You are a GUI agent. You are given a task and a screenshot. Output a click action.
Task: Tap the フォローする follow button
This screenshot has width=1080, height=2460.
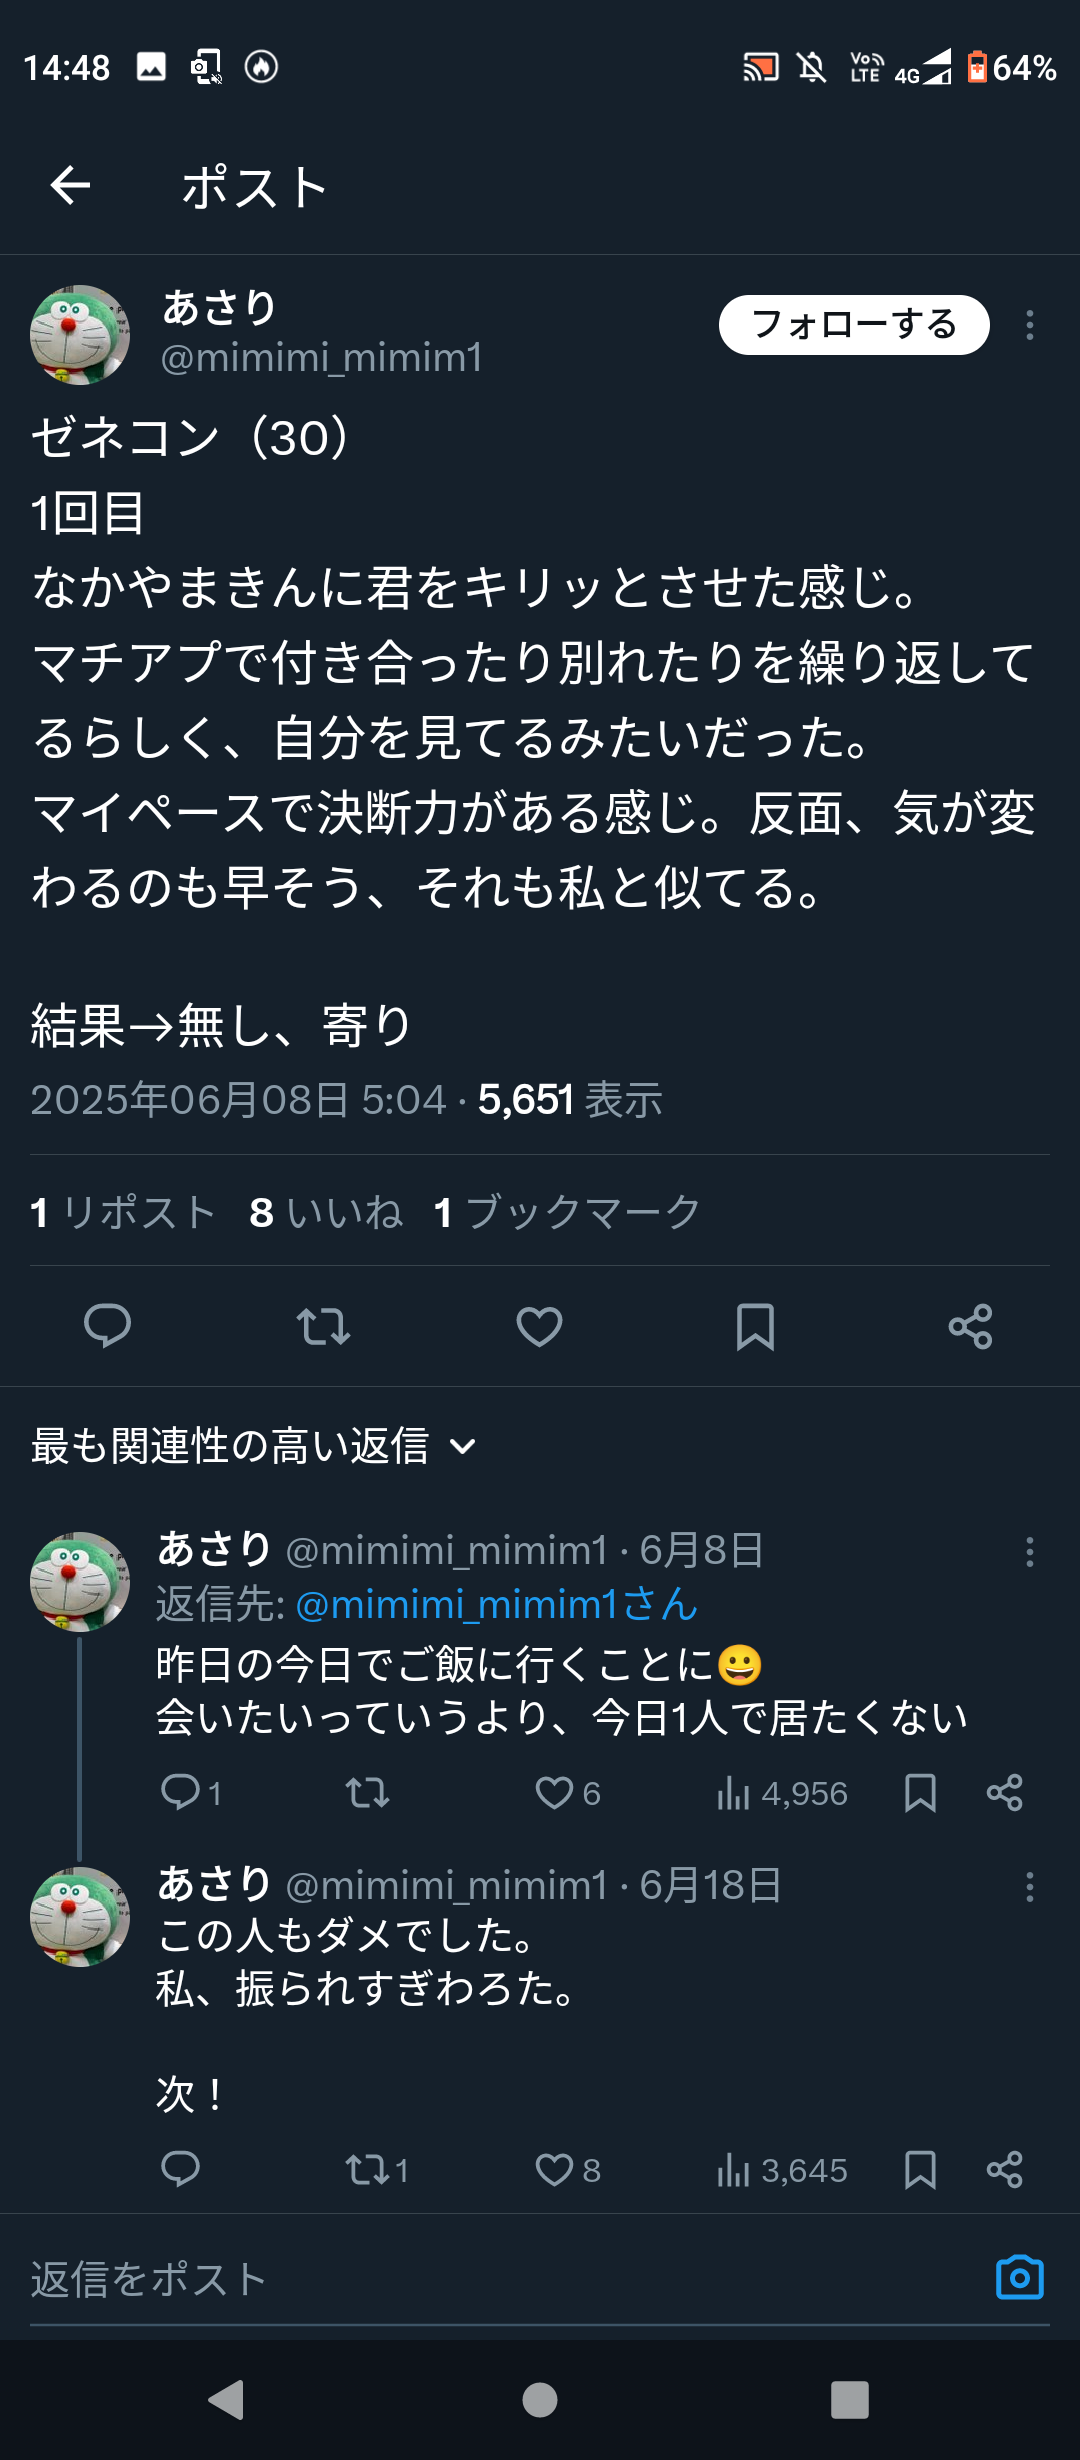(853, 325)
